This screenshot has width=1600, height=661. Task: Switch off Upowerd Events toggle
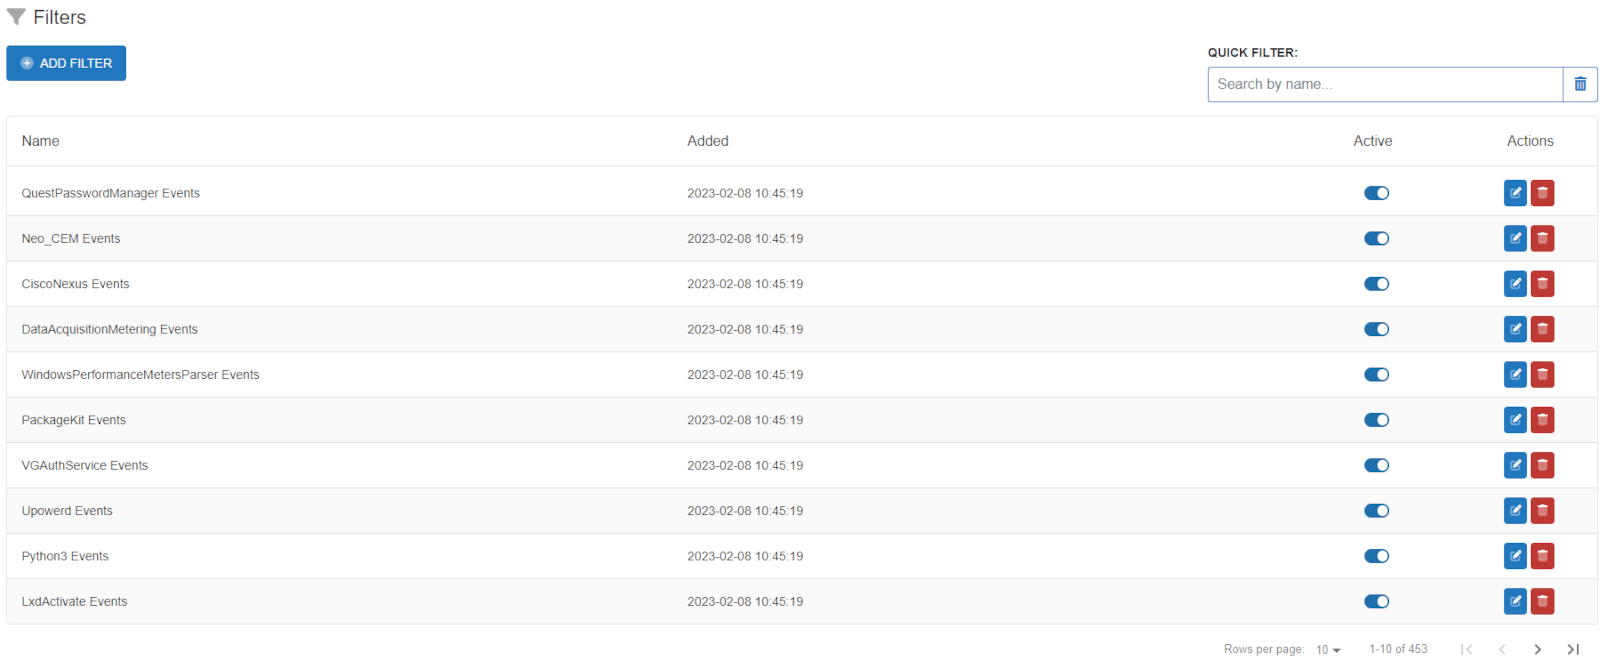[1376, 511]
